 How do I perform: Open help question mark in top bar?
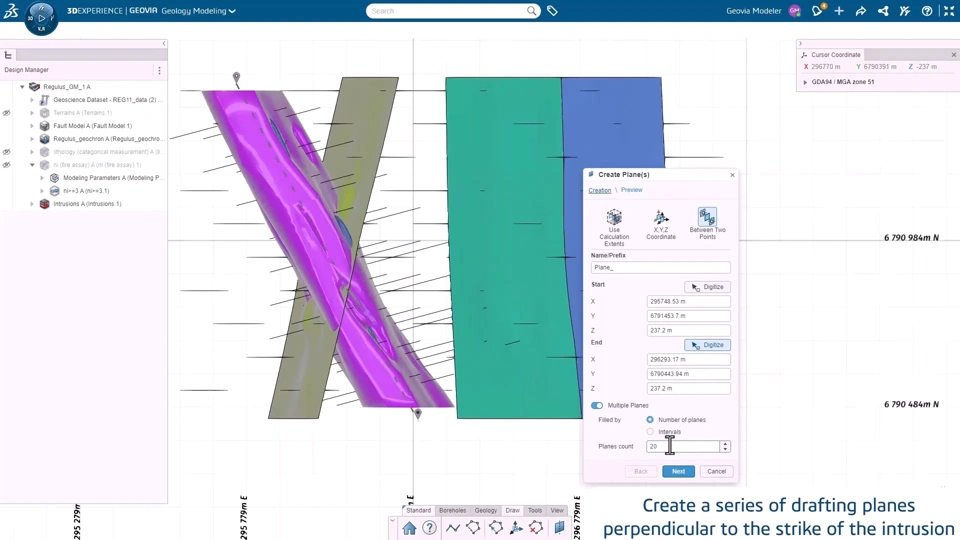(927, 11)
